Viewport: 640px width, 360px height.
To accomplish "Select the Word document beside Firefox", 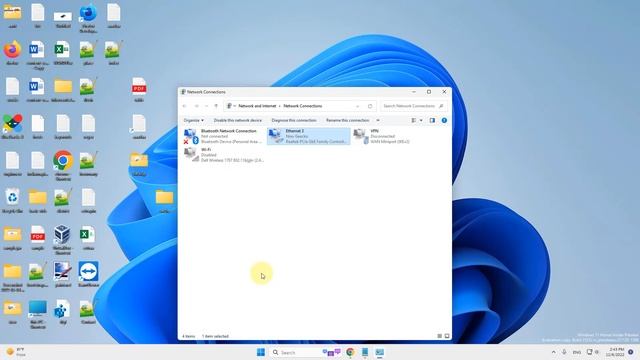I will [x=37, y=55].
